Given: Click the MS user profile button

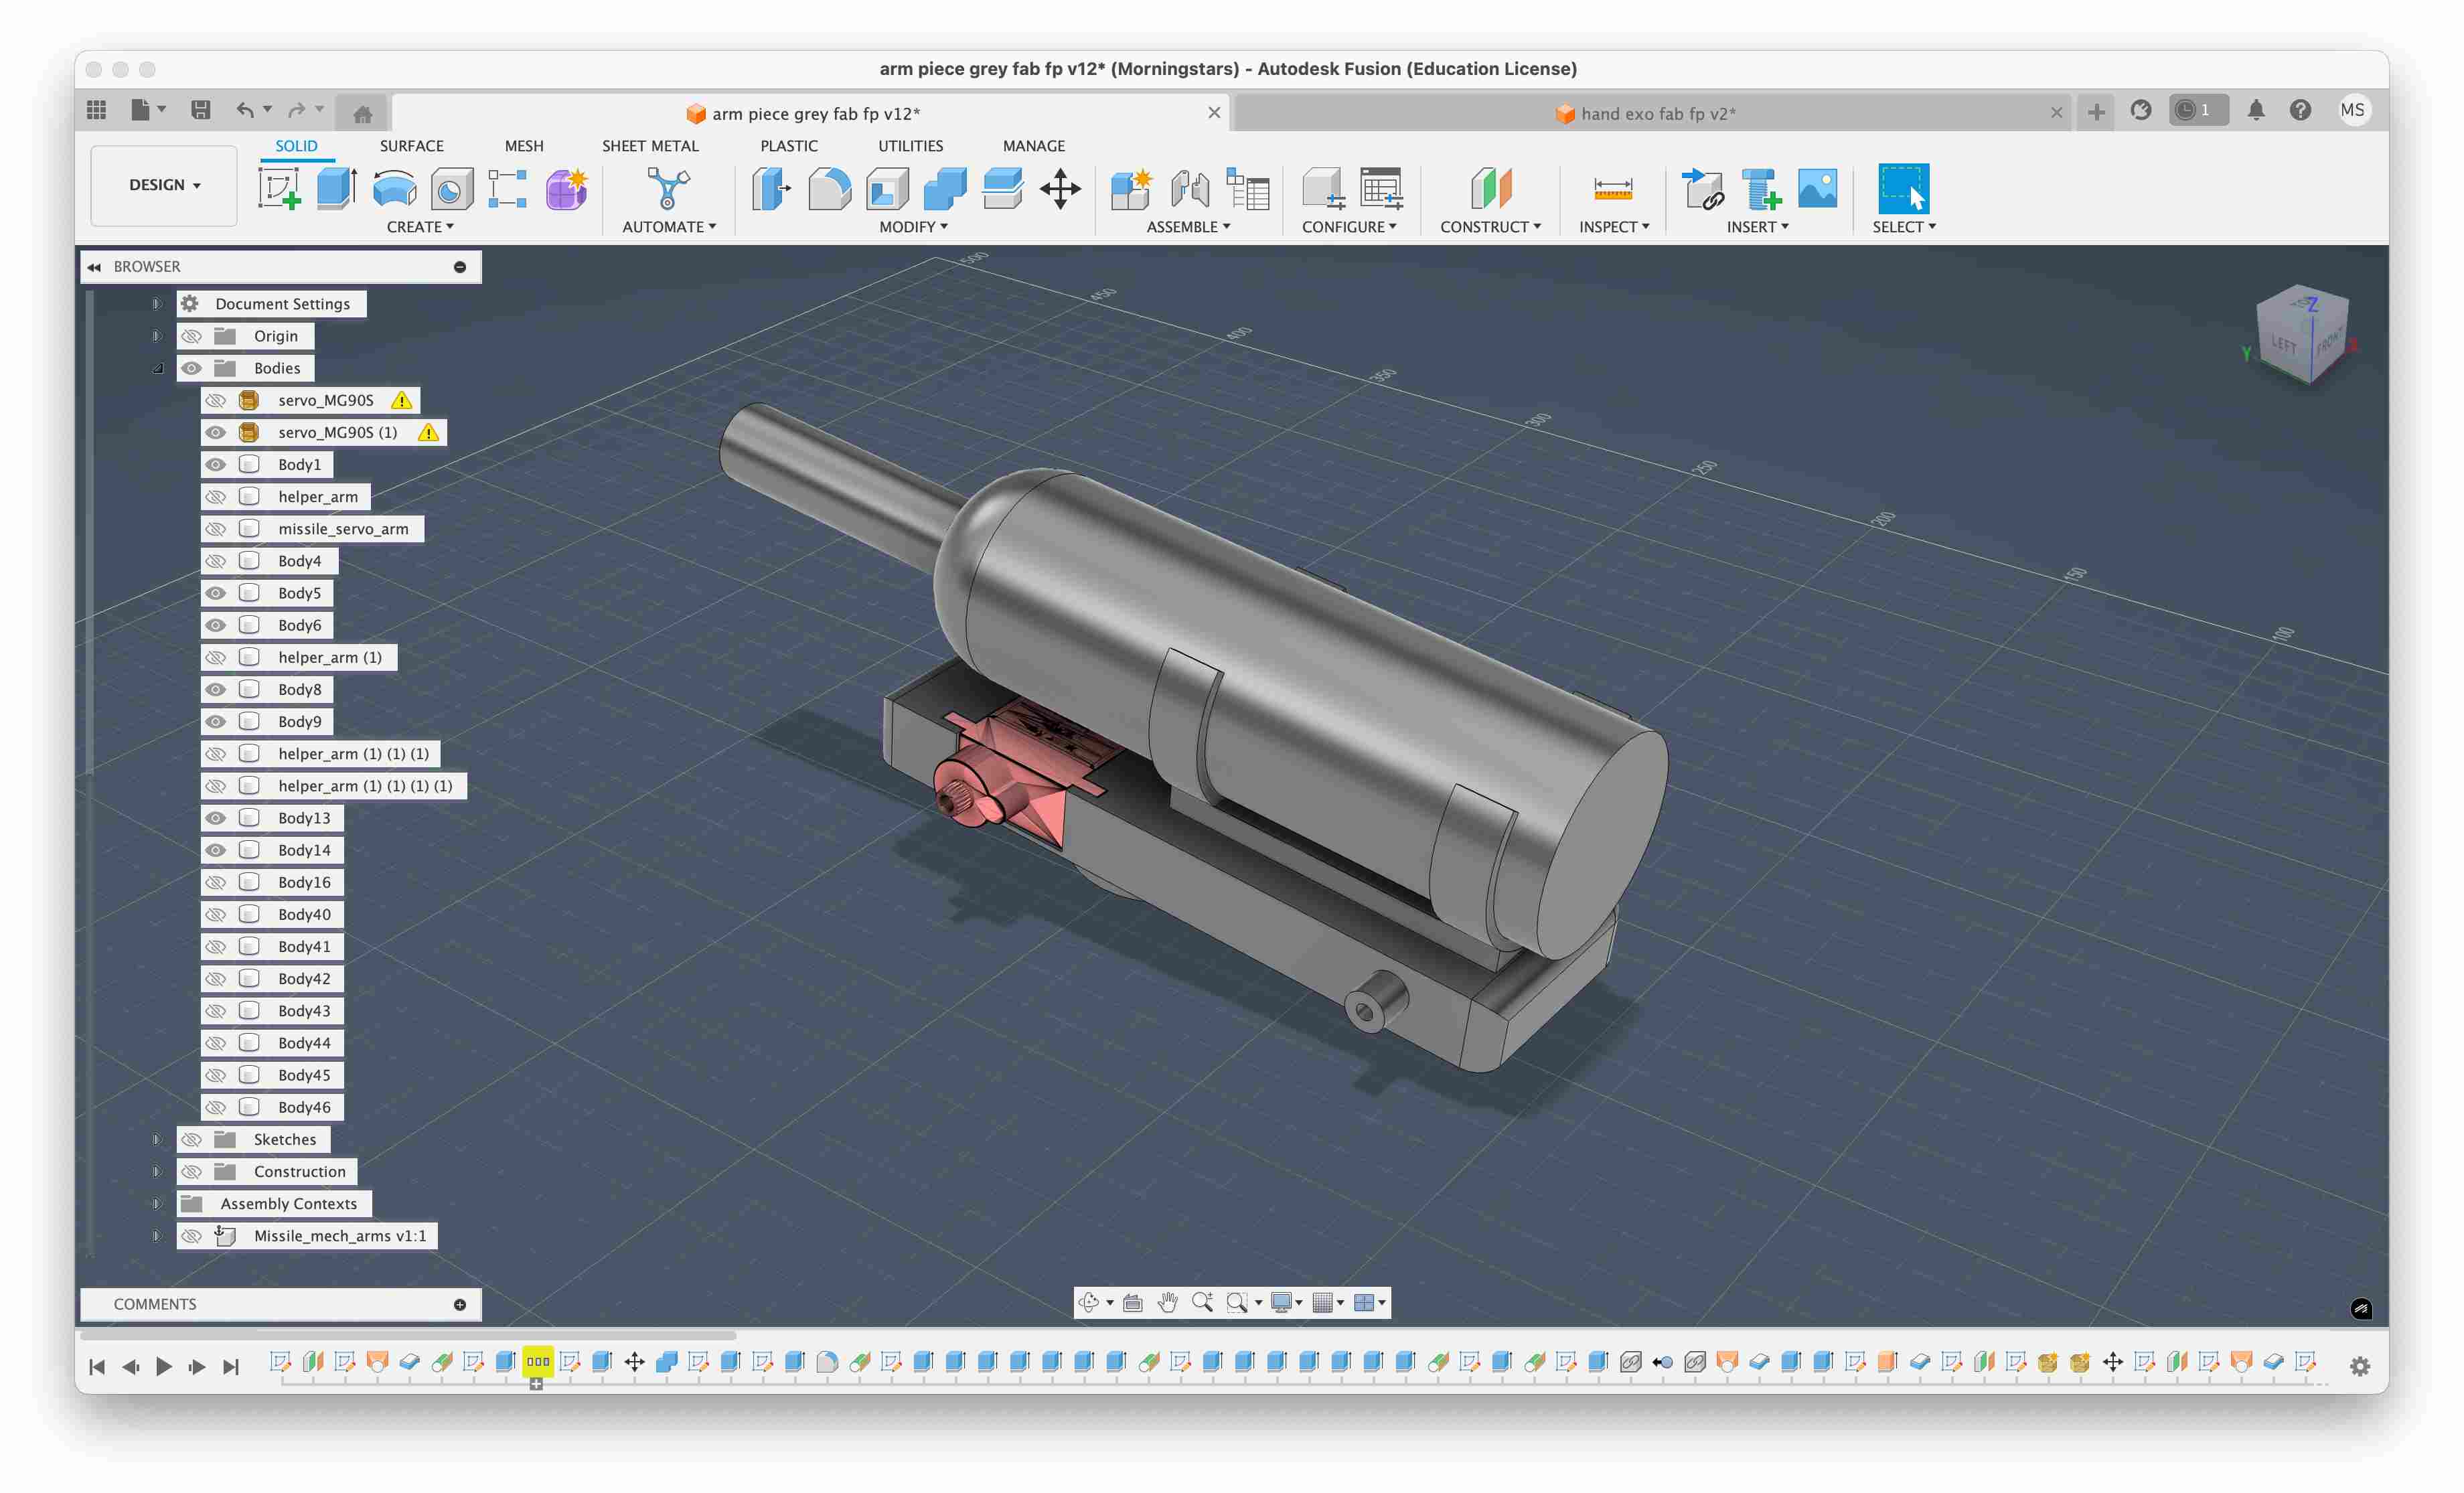Looking at the screenshot, I should tap(2352, 110).
